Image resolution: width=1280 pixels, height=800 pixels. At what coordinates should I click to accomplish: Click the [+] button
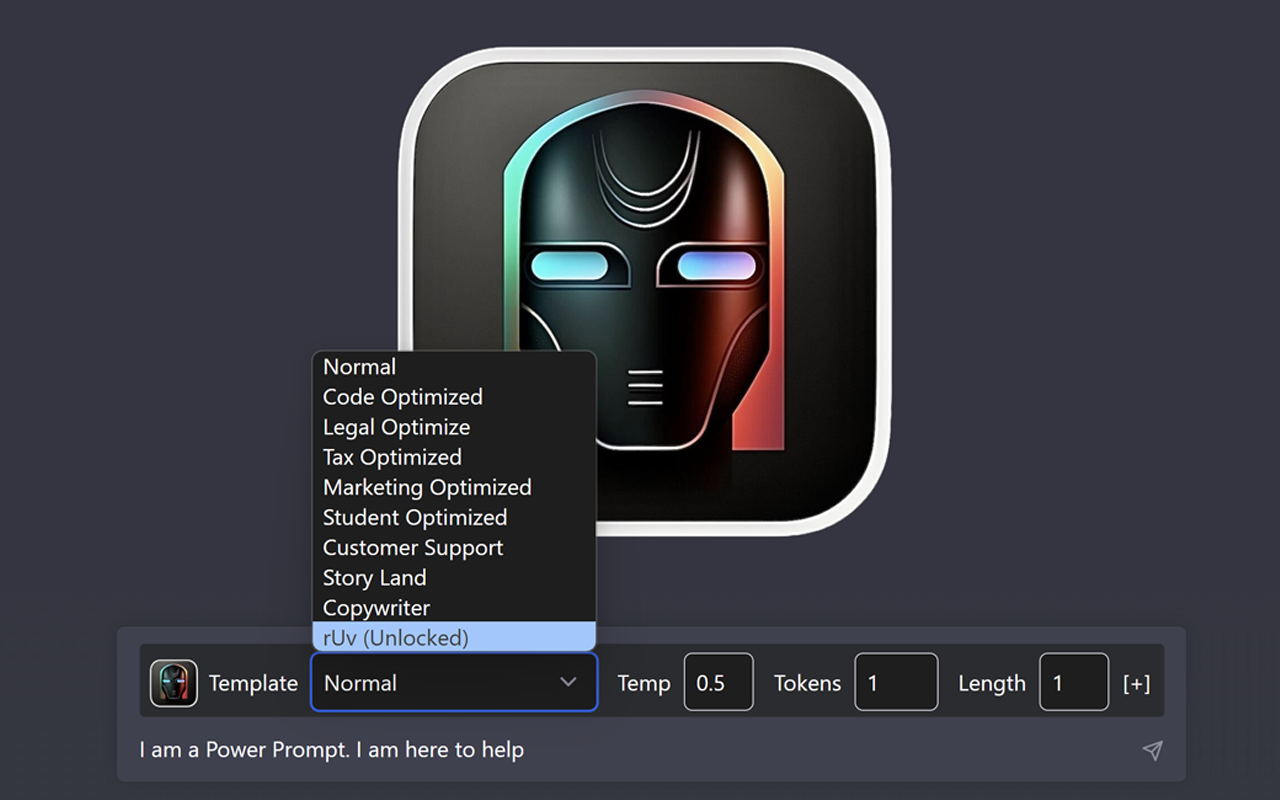1137,682
